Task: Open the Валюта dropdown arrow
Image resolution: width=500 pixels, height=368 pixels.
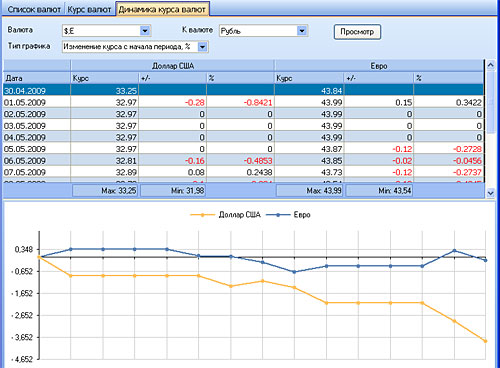Action: 145,31
